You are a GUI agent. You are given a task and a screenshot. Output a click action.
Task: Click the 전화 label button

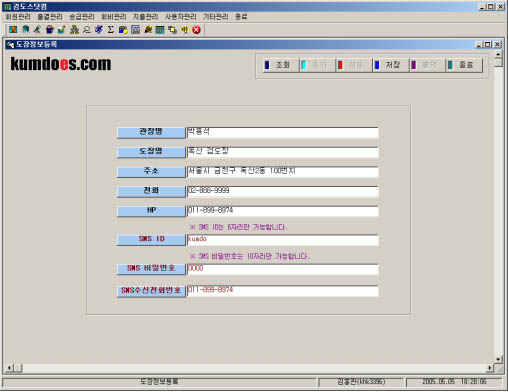(151, 191)
